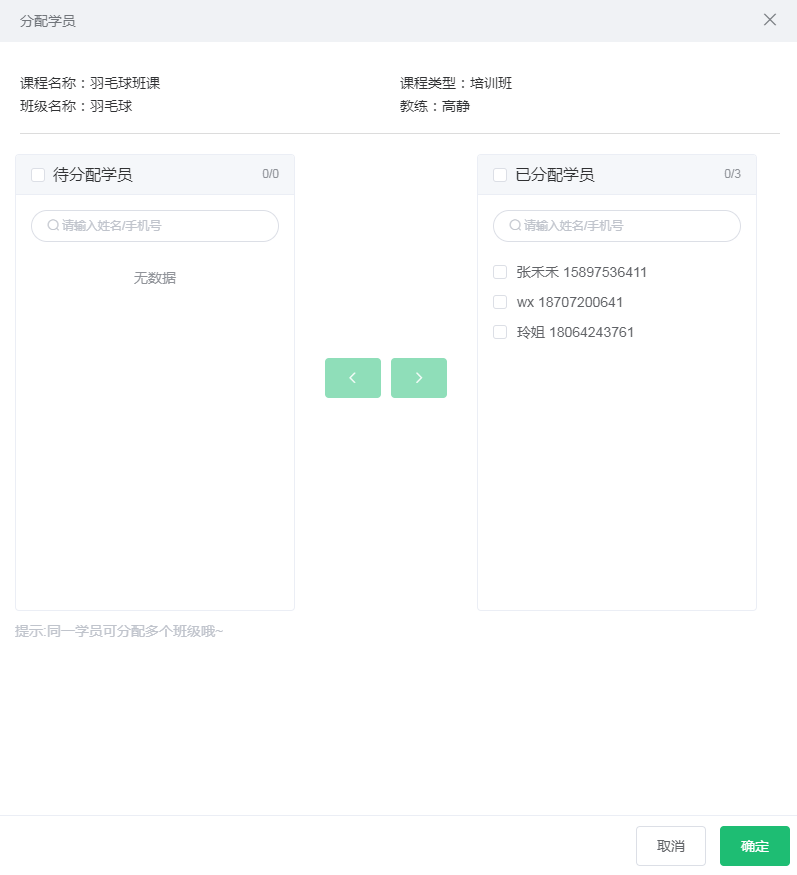This screenshot has height=875, width=797.
Task: Click magnifier icon in 待分配学员 search box
Action: point(53,226)
